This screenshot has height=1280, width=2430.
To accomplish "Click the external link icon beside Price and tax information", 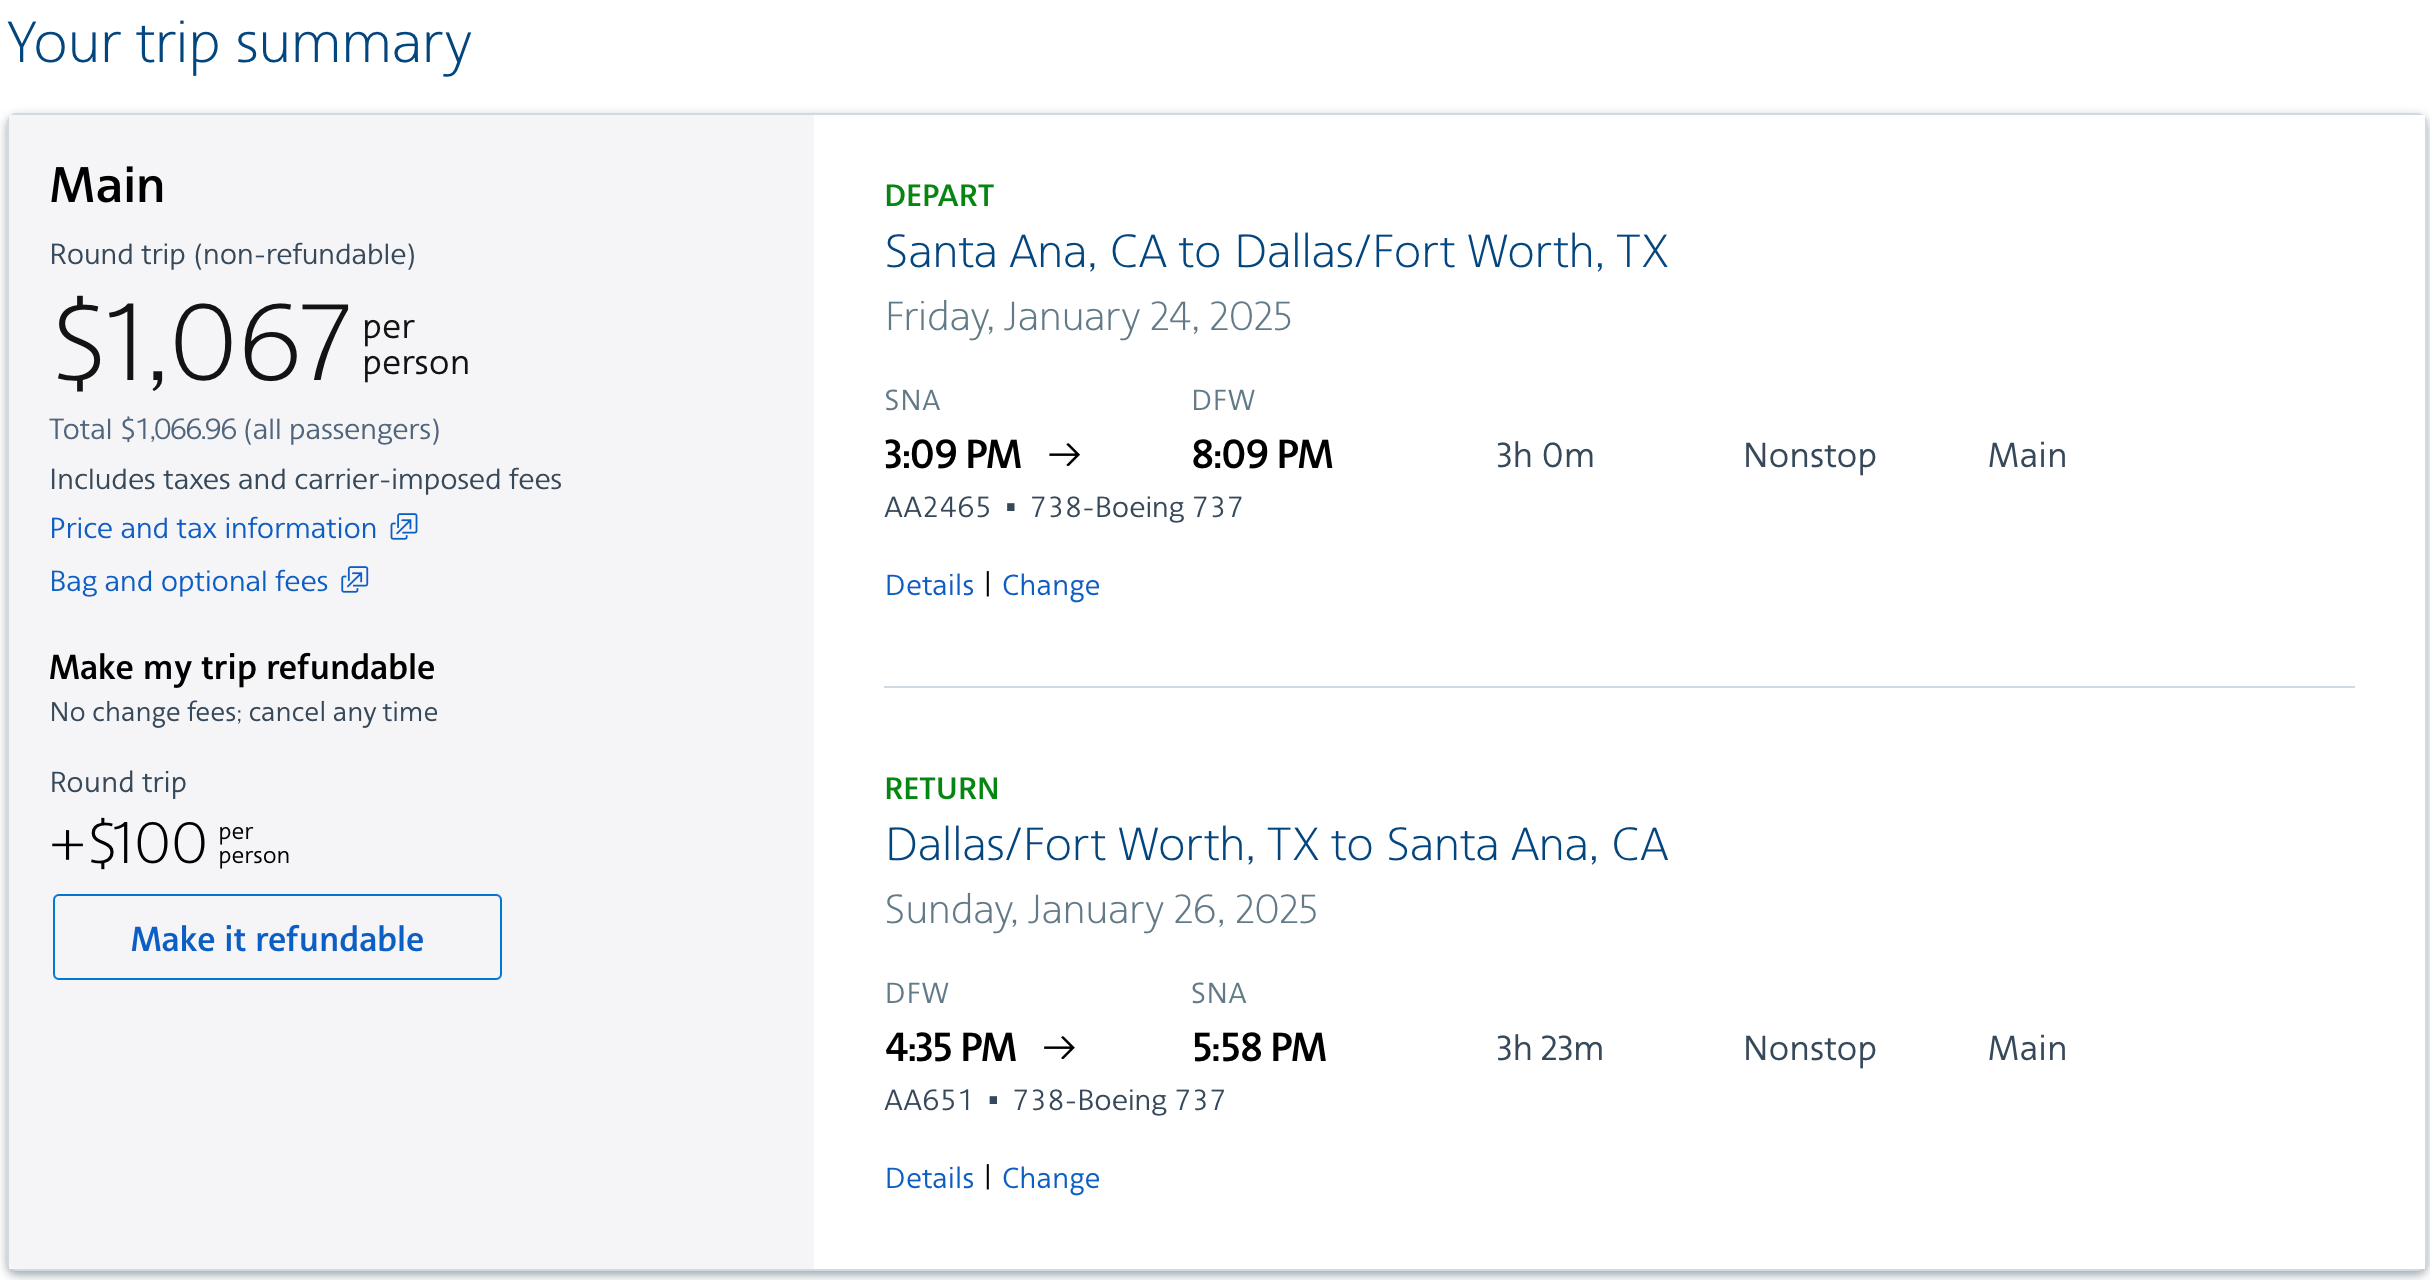I will (403, 527).
